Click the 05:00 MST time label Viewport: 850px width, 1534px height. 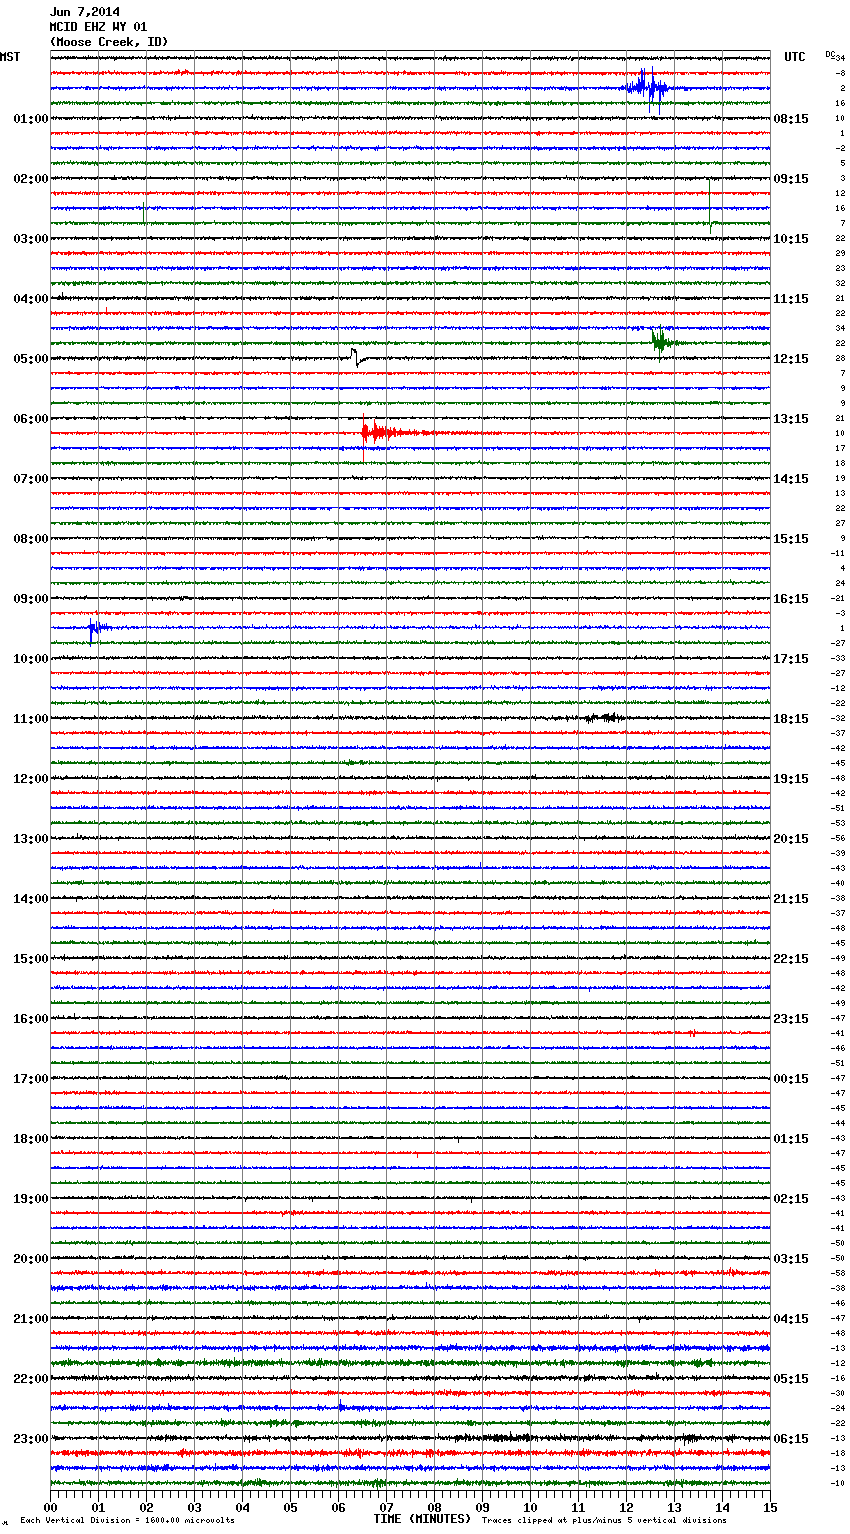click(x=31, y=359)
